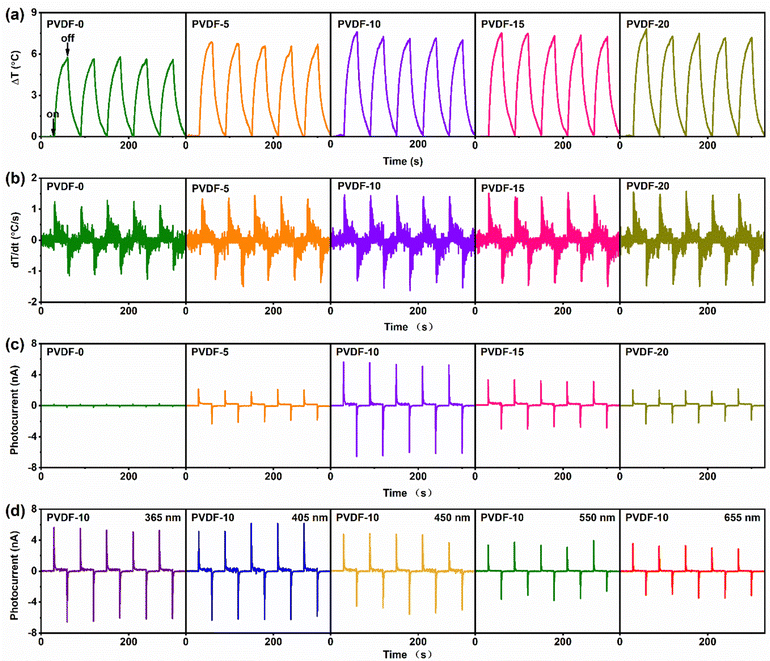The width and height of the screenshot is (770, 661).
Task: Select "Time (s)" axis title under panel (d)
Action: coord(408,654)
